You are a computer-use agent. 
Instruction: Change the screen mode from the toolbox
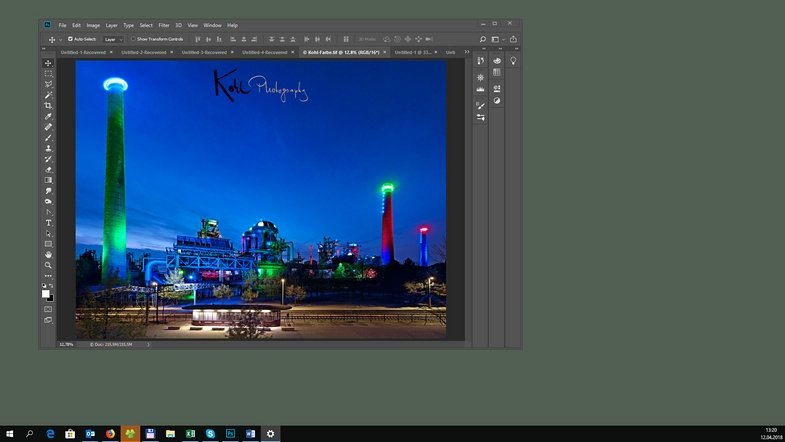point(48,320)
